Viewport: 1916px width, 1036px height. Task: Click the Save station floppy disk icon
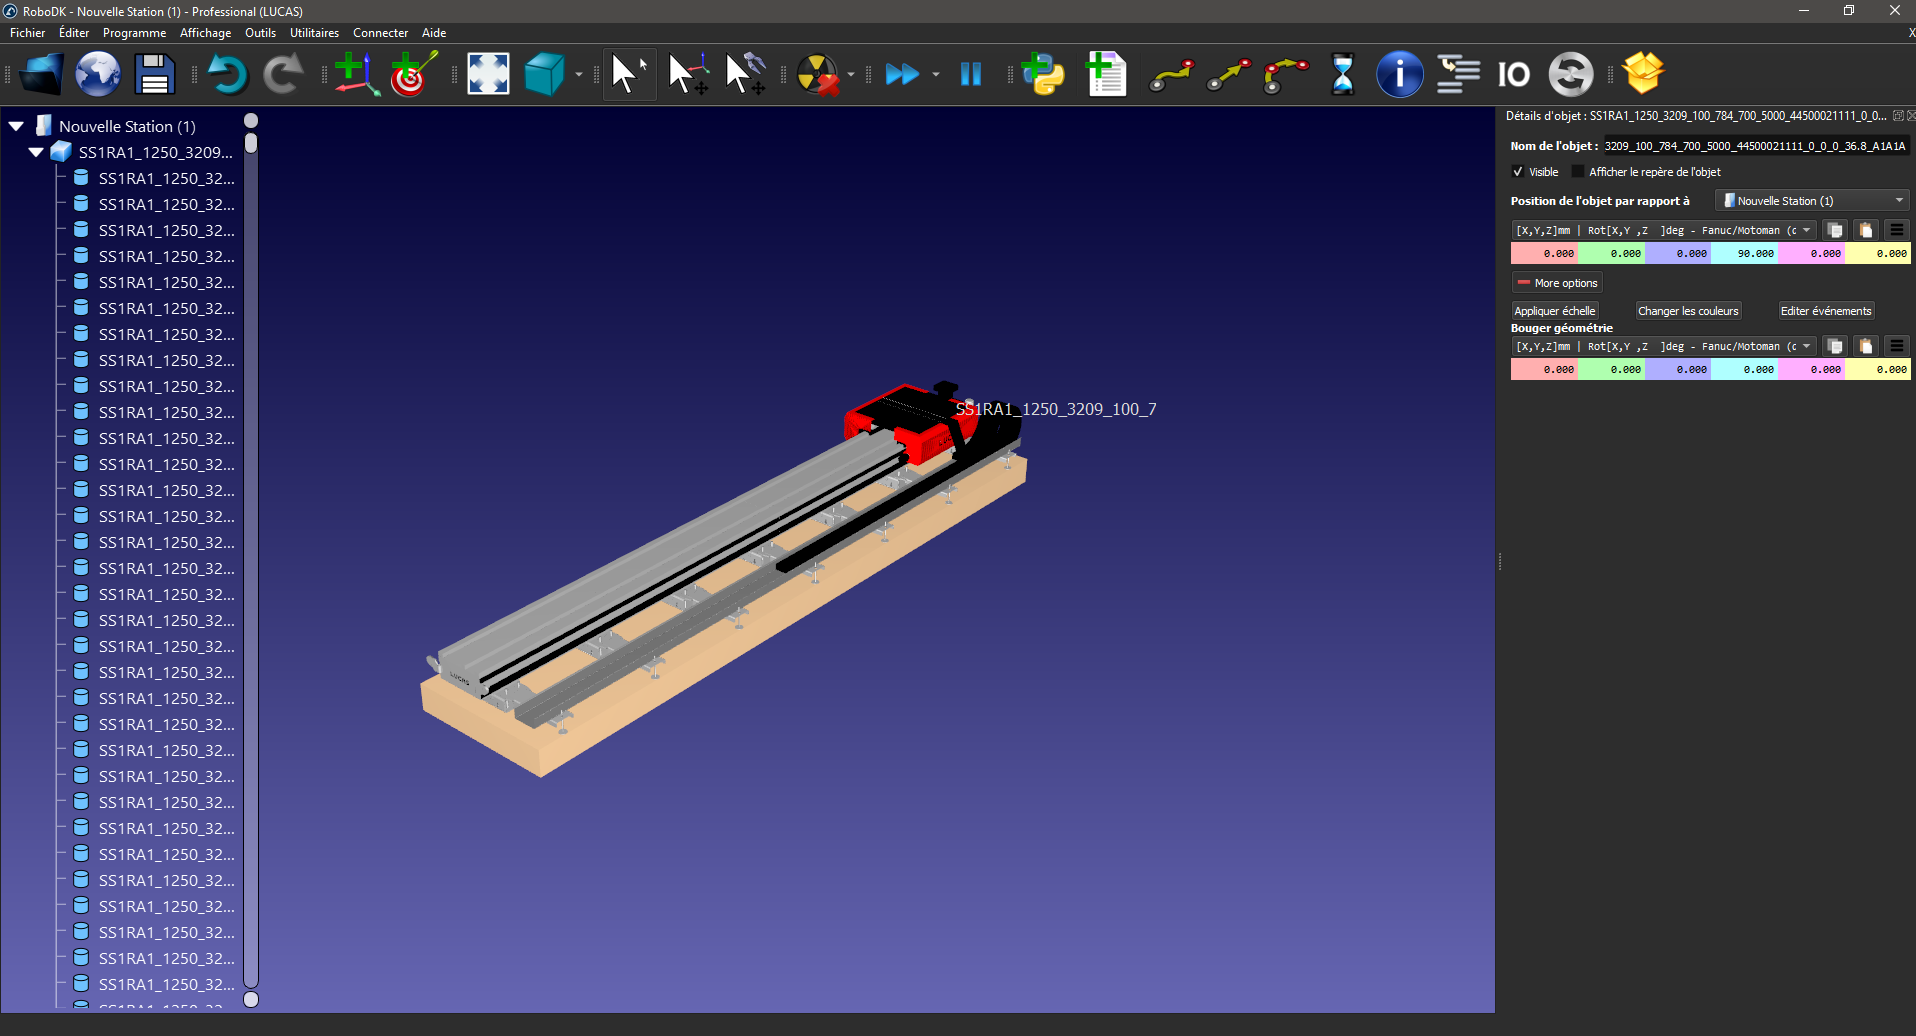(x=154, y=74)
